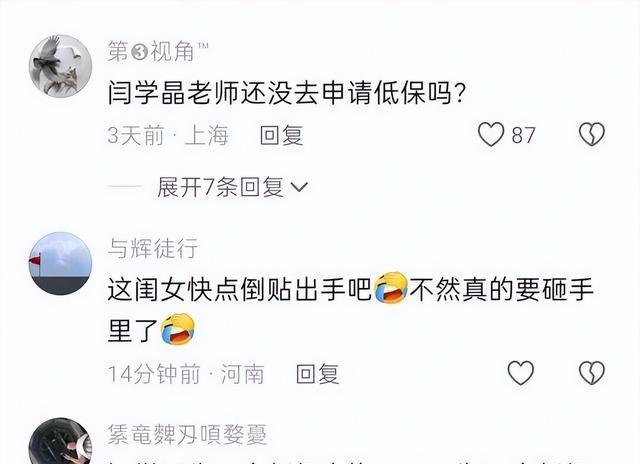Click the 3天前 · 上海 timestamp
Image resolution: width=640 pixels, height=464 pixels.
(x=168, y=135)
